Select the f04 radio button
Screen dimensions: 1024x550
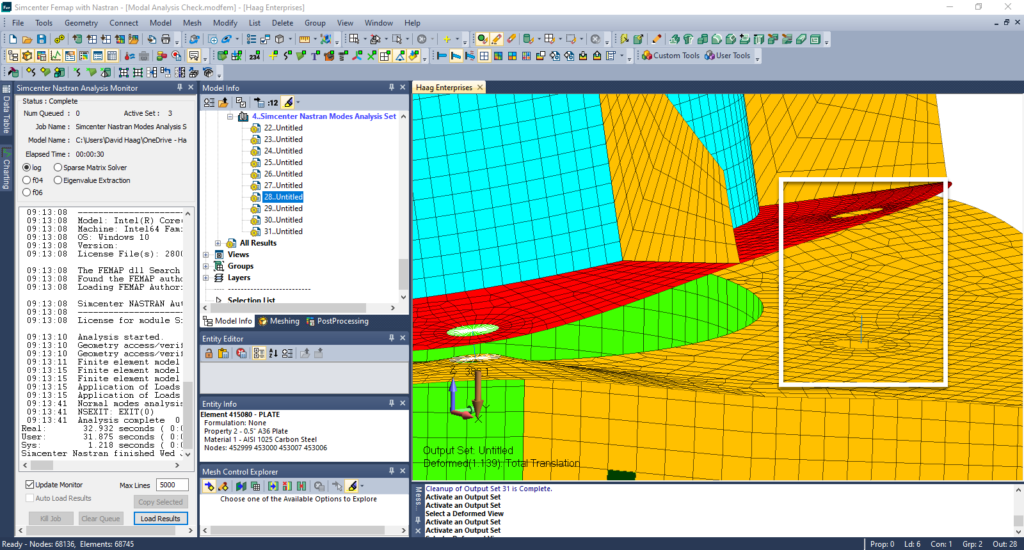(x=27, y=180)
